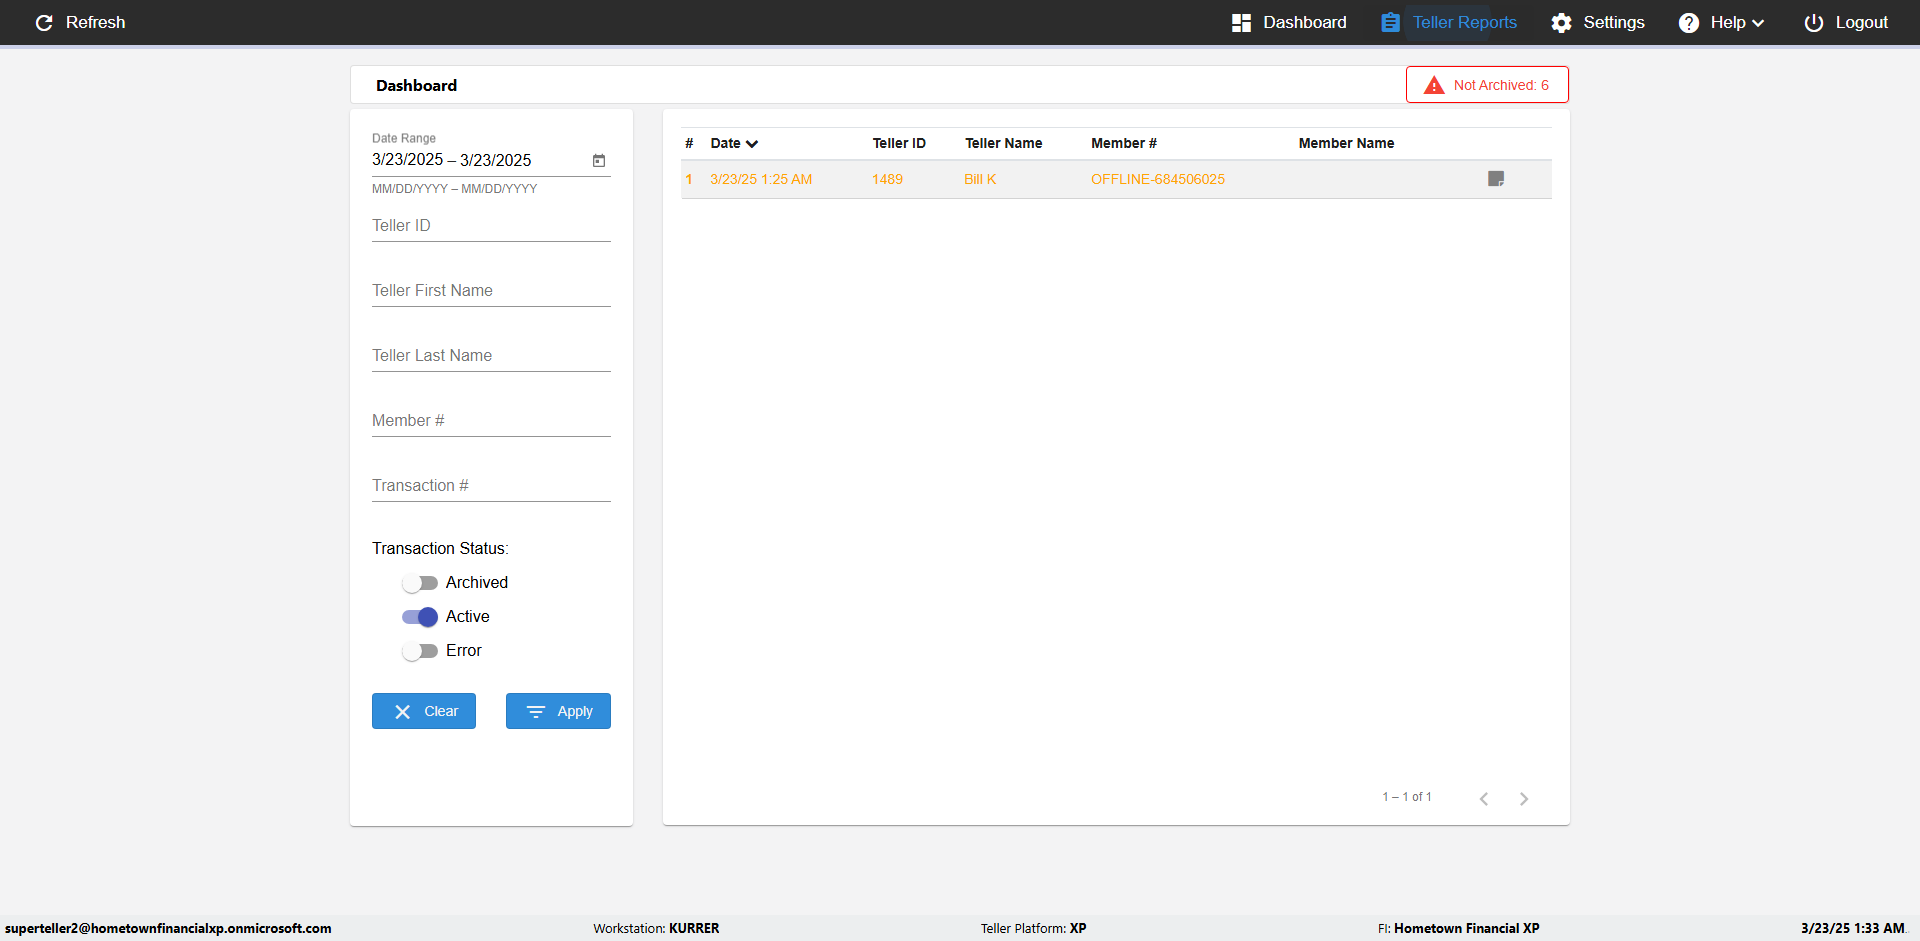Focus the Teller Last Name field
The image size is (1920, 941).
click(x=491, y=356)
